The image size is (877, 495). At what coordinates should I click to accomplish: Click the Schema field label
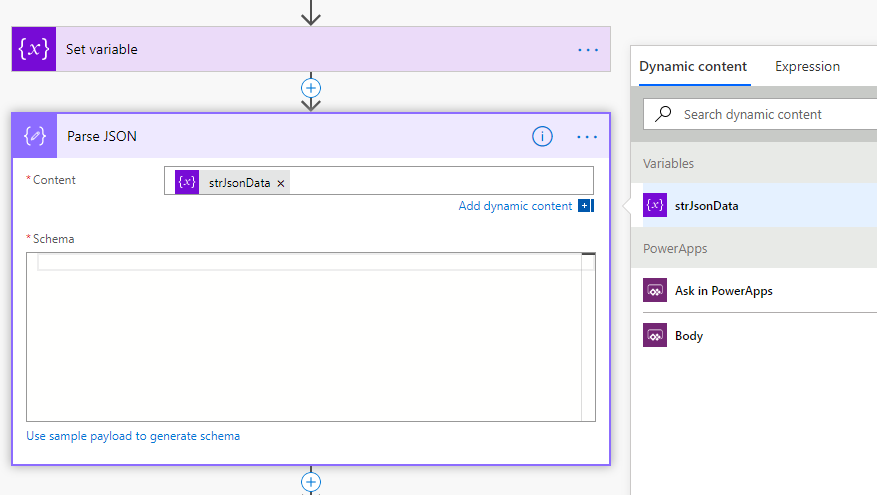pyautogui.click(x=53, y=239)
